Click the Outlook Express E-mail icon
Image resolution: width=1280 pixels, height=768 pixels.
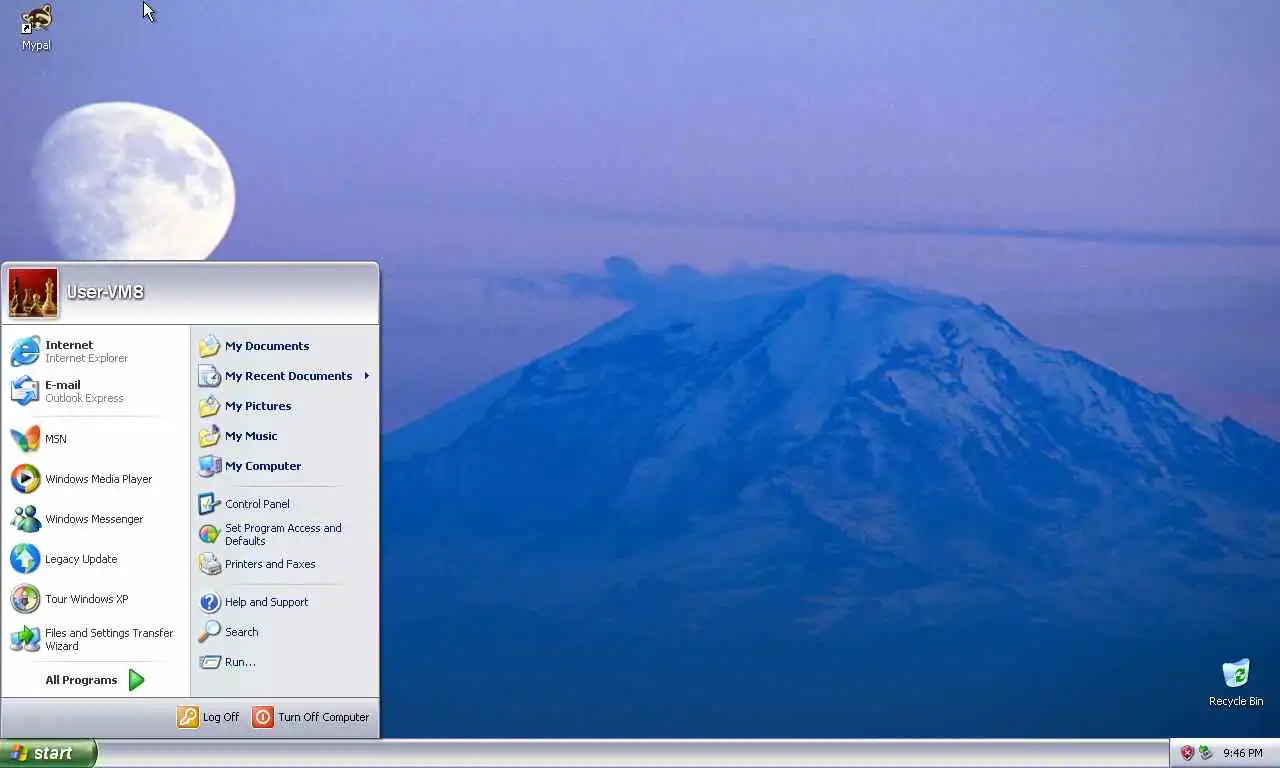(x=25, y=391)
